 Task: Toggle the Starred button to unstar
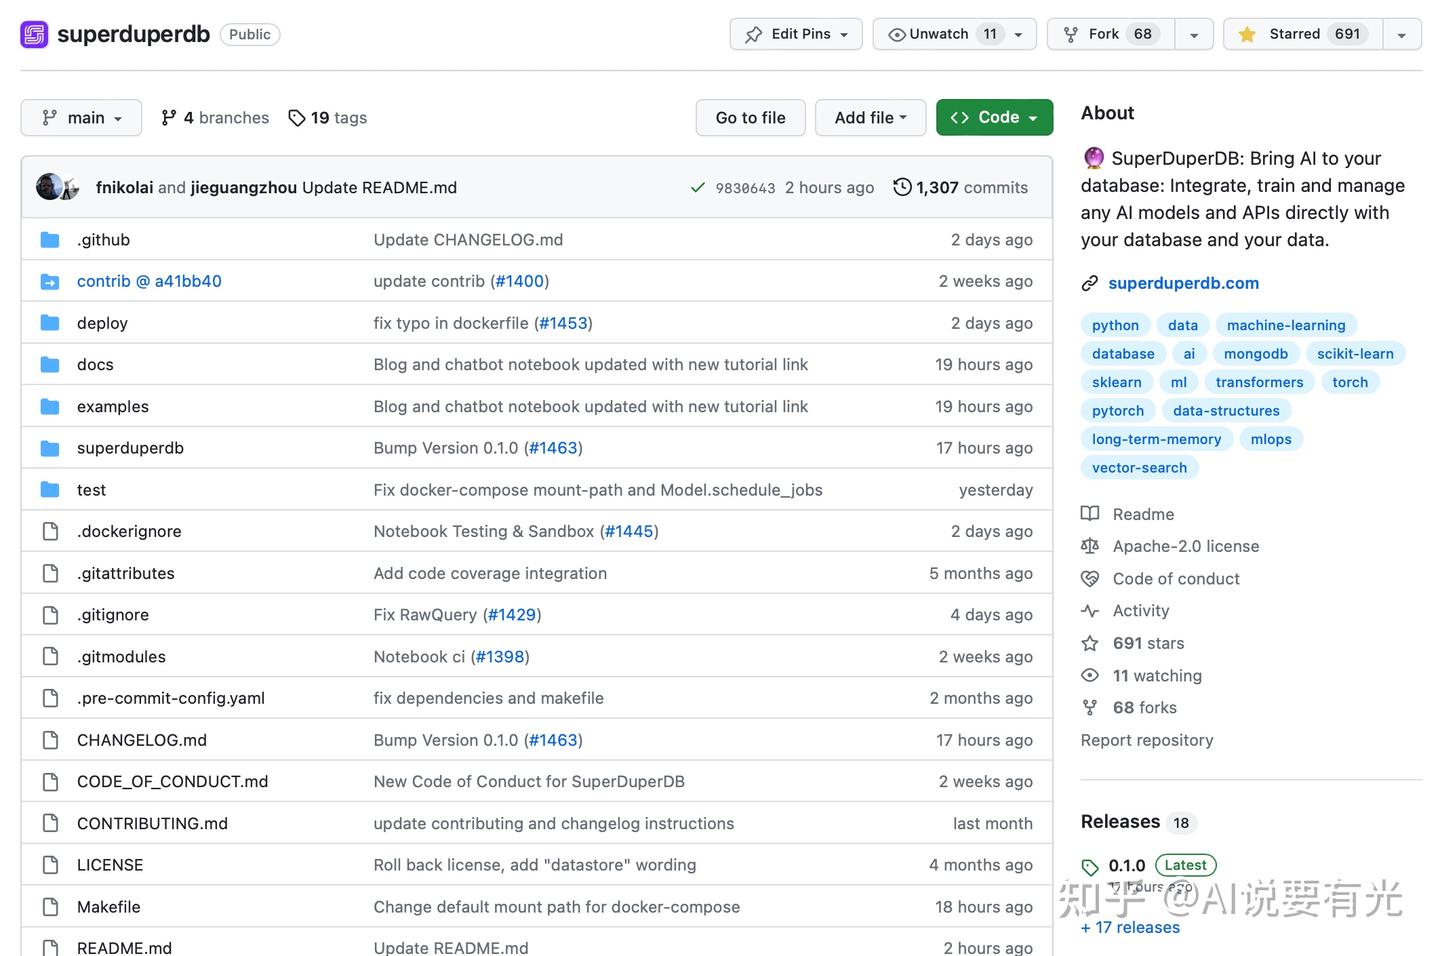[1303, 34]
